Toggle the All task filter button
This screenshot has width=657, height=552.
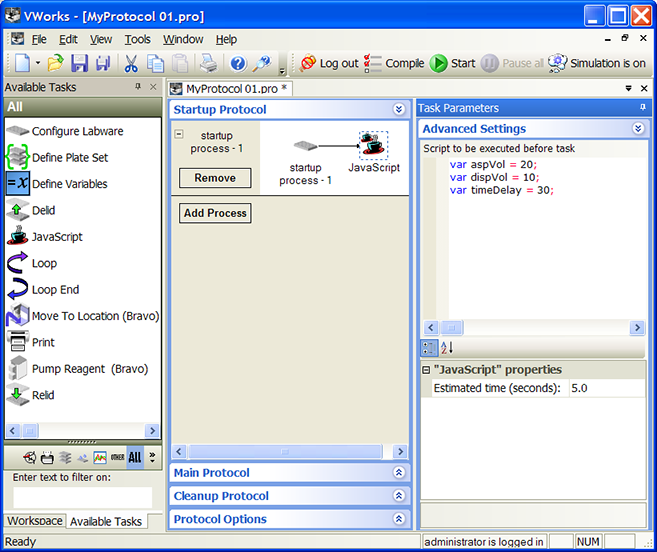tap(135, 457)
